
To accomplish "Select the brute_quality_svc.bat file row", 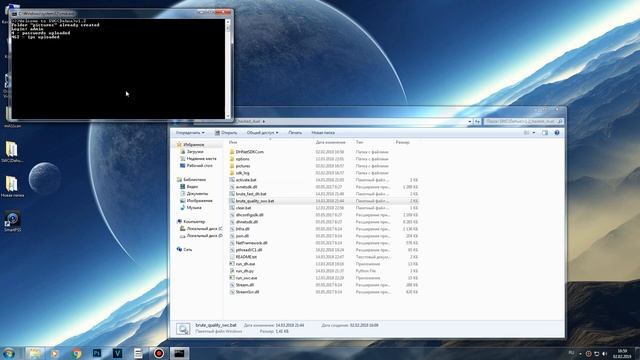I will click(x=323, y=201).
